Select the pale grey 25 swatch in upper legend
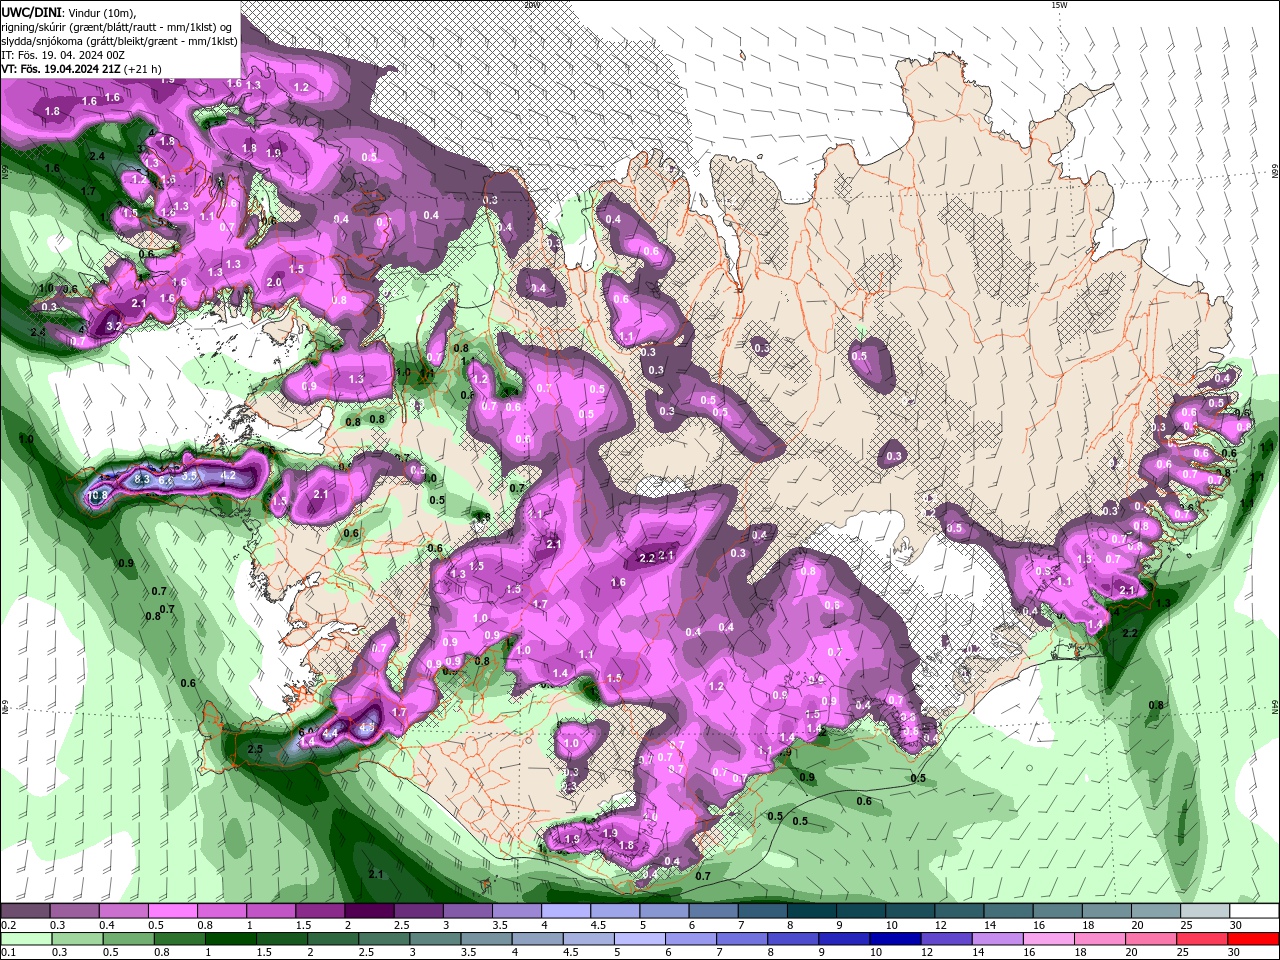 coord(1204,911)
